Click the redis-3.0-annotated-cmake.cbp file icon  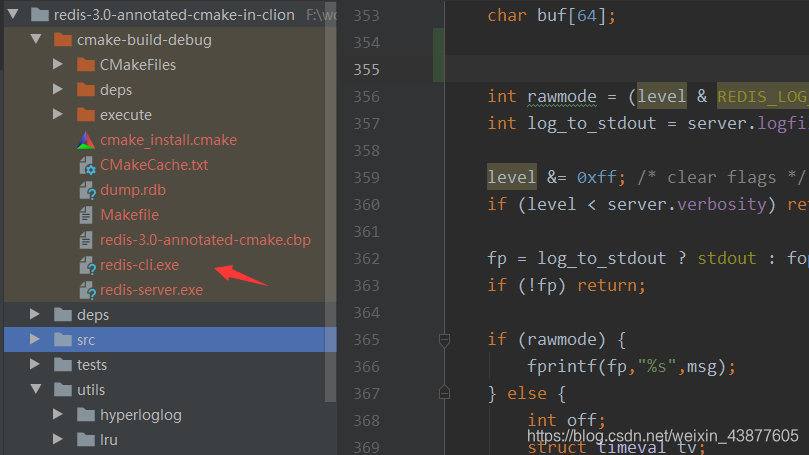pos(86,240)
